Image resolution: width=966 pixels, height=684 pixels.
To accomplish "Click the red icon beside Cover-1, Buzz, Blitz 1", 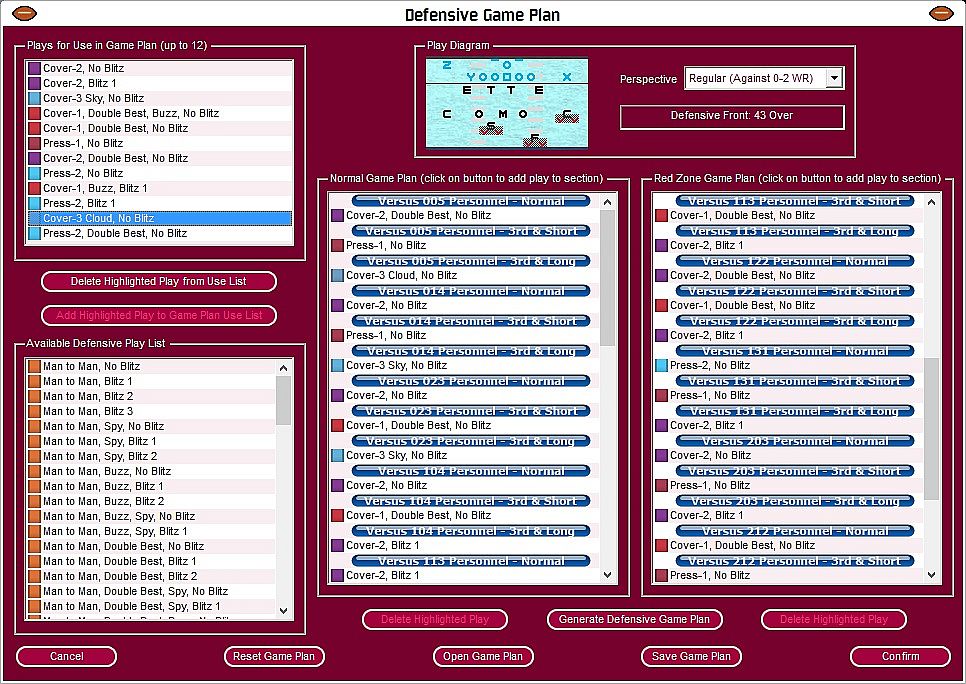I will [34, 188].
